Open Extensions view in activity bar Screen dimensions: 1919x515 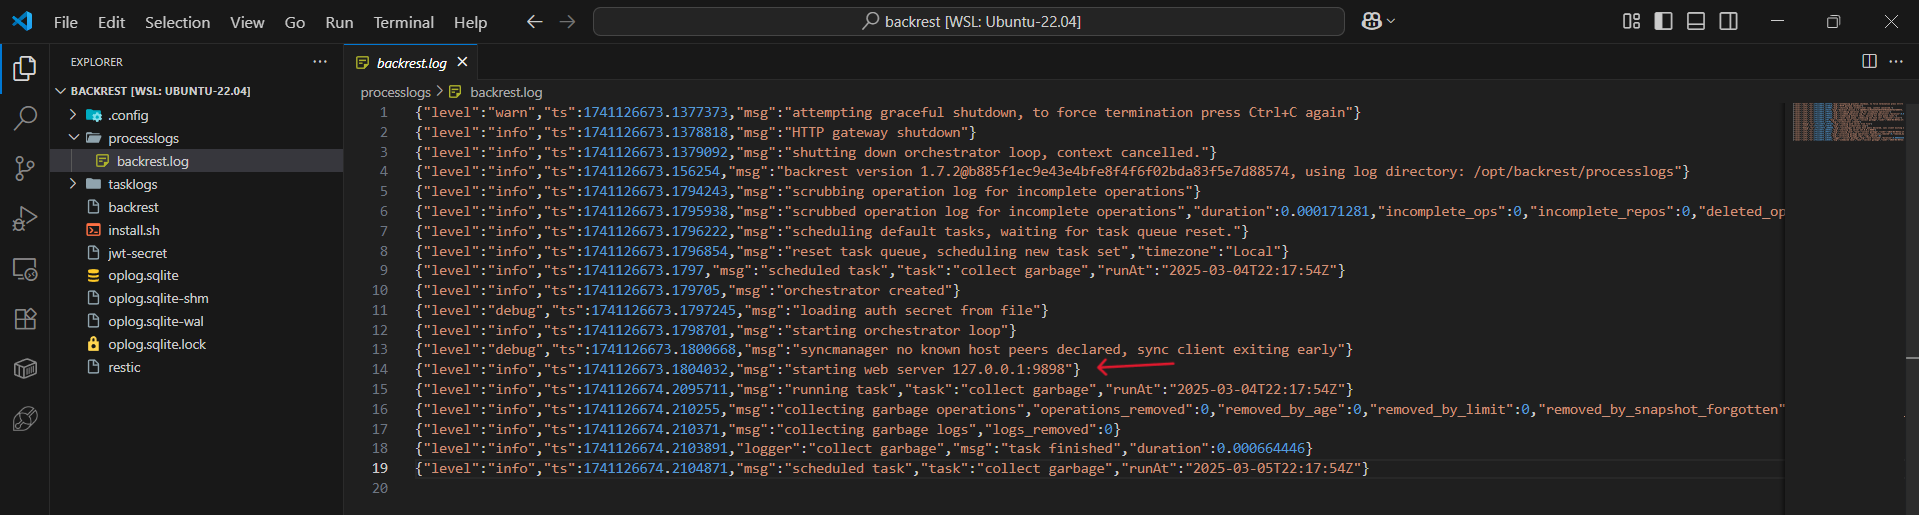[25, 319]
